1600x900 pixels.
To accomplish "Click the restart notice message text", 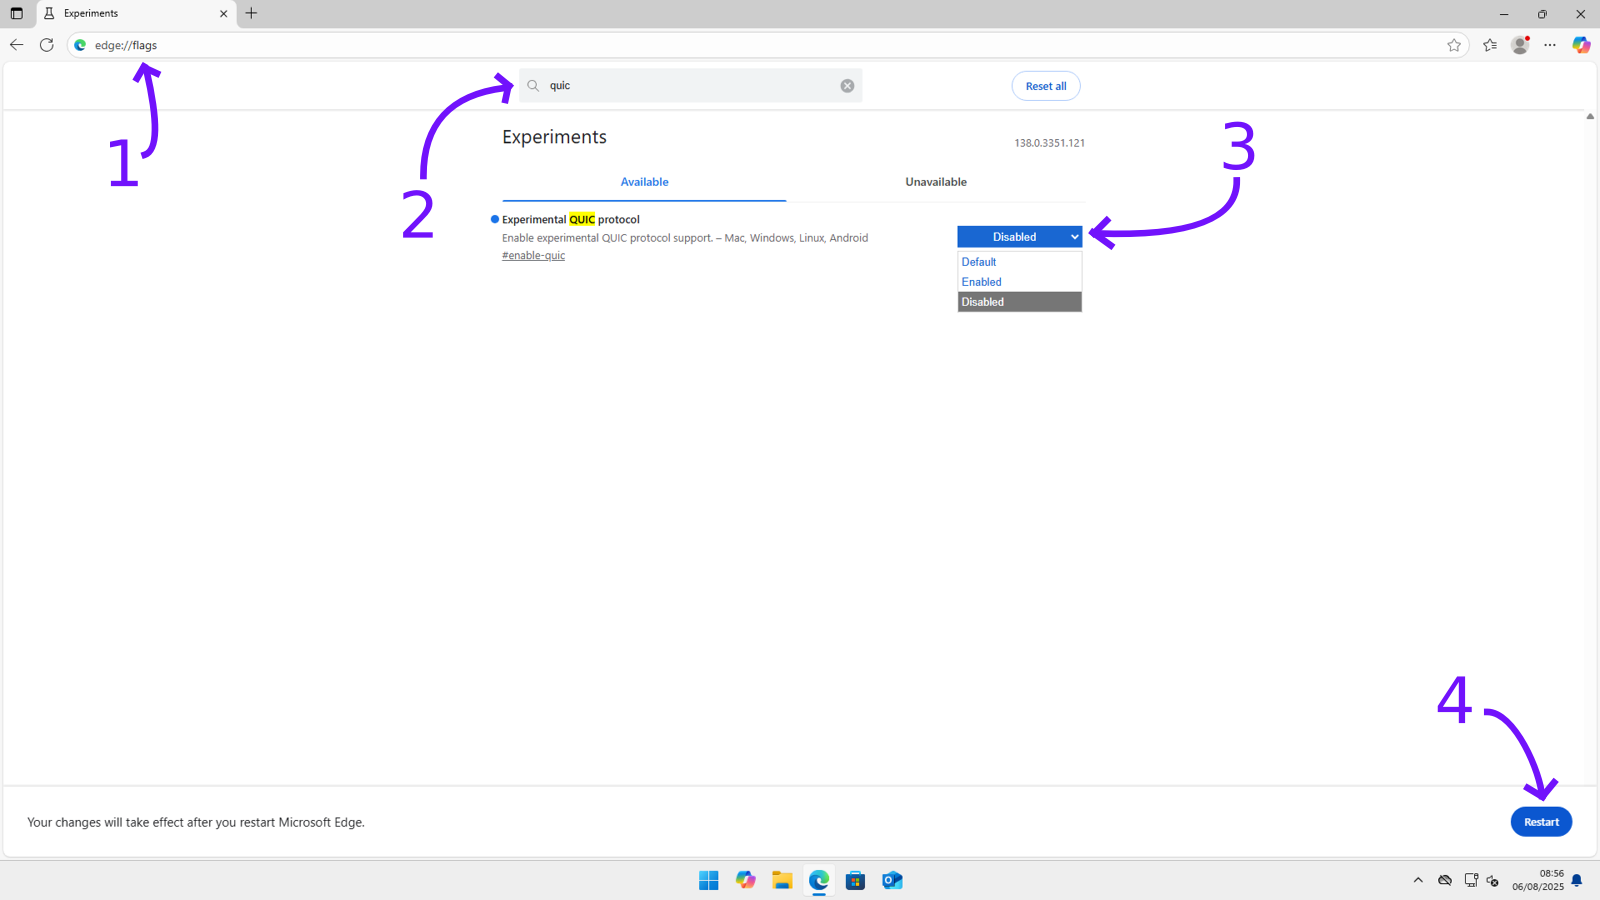I will click(196, 822).
